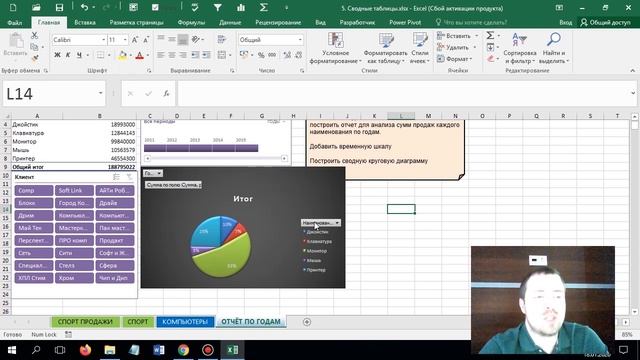Click the Increase Font Size icon
The image size is (640, 360).
tap(135, 40)
